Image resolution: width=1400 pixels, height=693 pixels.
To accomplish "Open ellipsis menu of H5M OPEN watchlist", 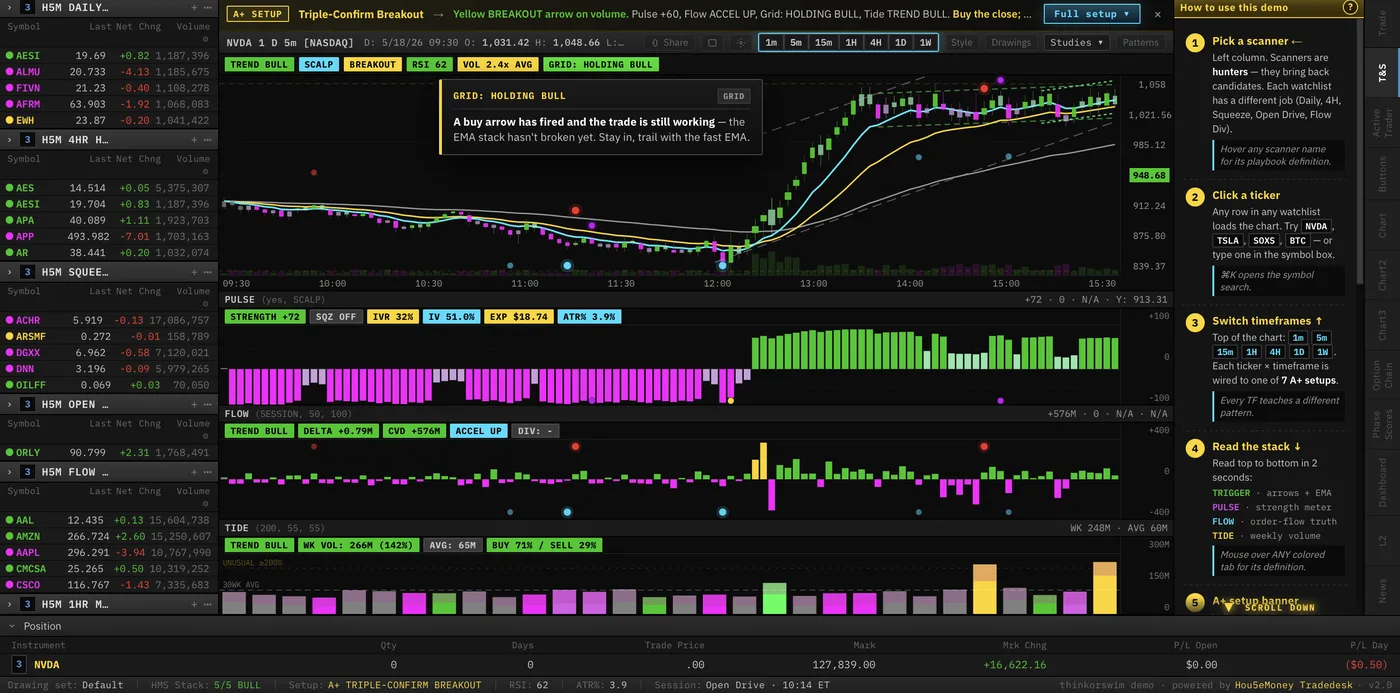I will coord(207,404).
